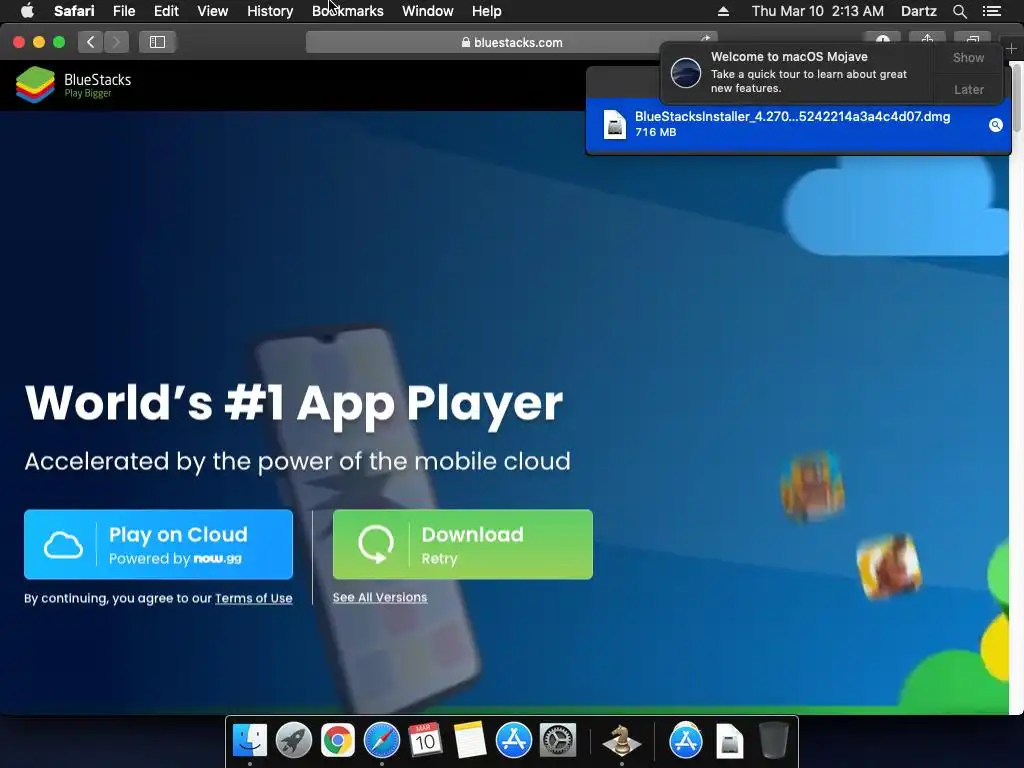Open the See All Versions link

click(x=379, y=598)
